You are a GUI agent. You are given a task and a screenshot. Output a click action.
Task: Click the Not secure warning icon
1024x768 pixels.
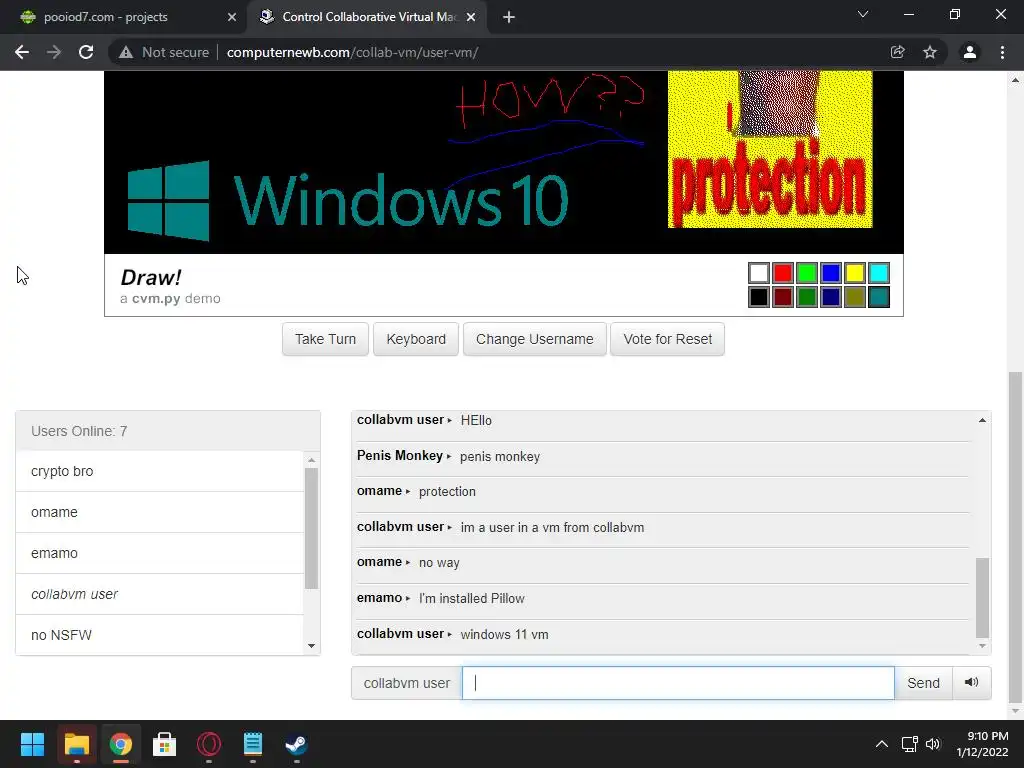click(x=126, y=52)
